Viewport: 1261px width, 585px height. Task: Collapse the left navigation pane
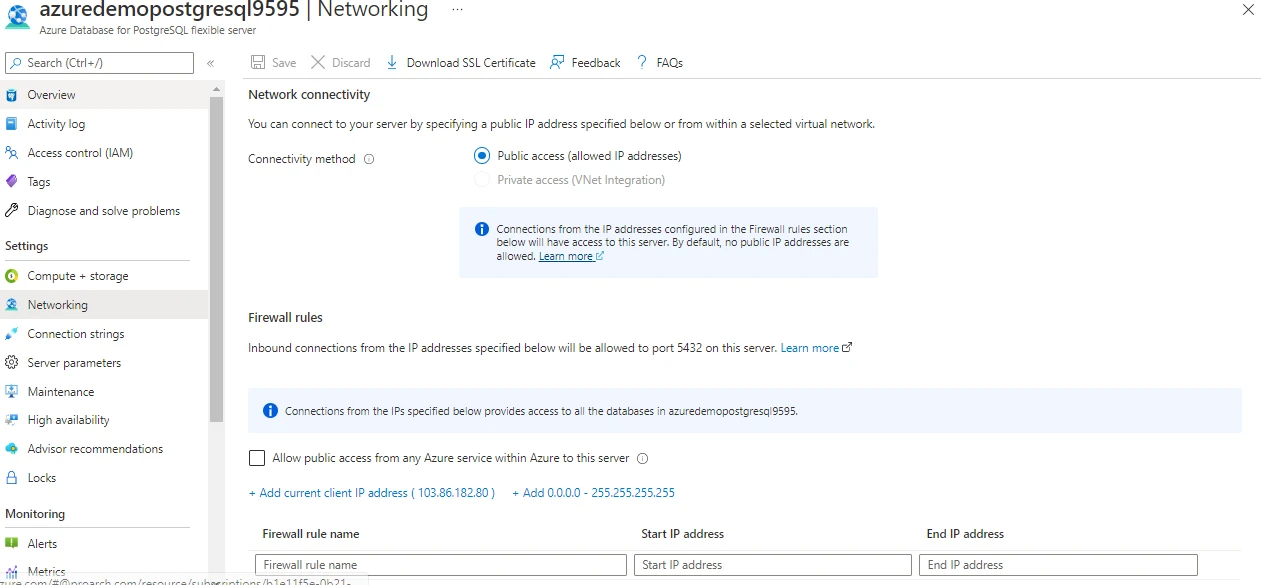[x=210, y=62]
